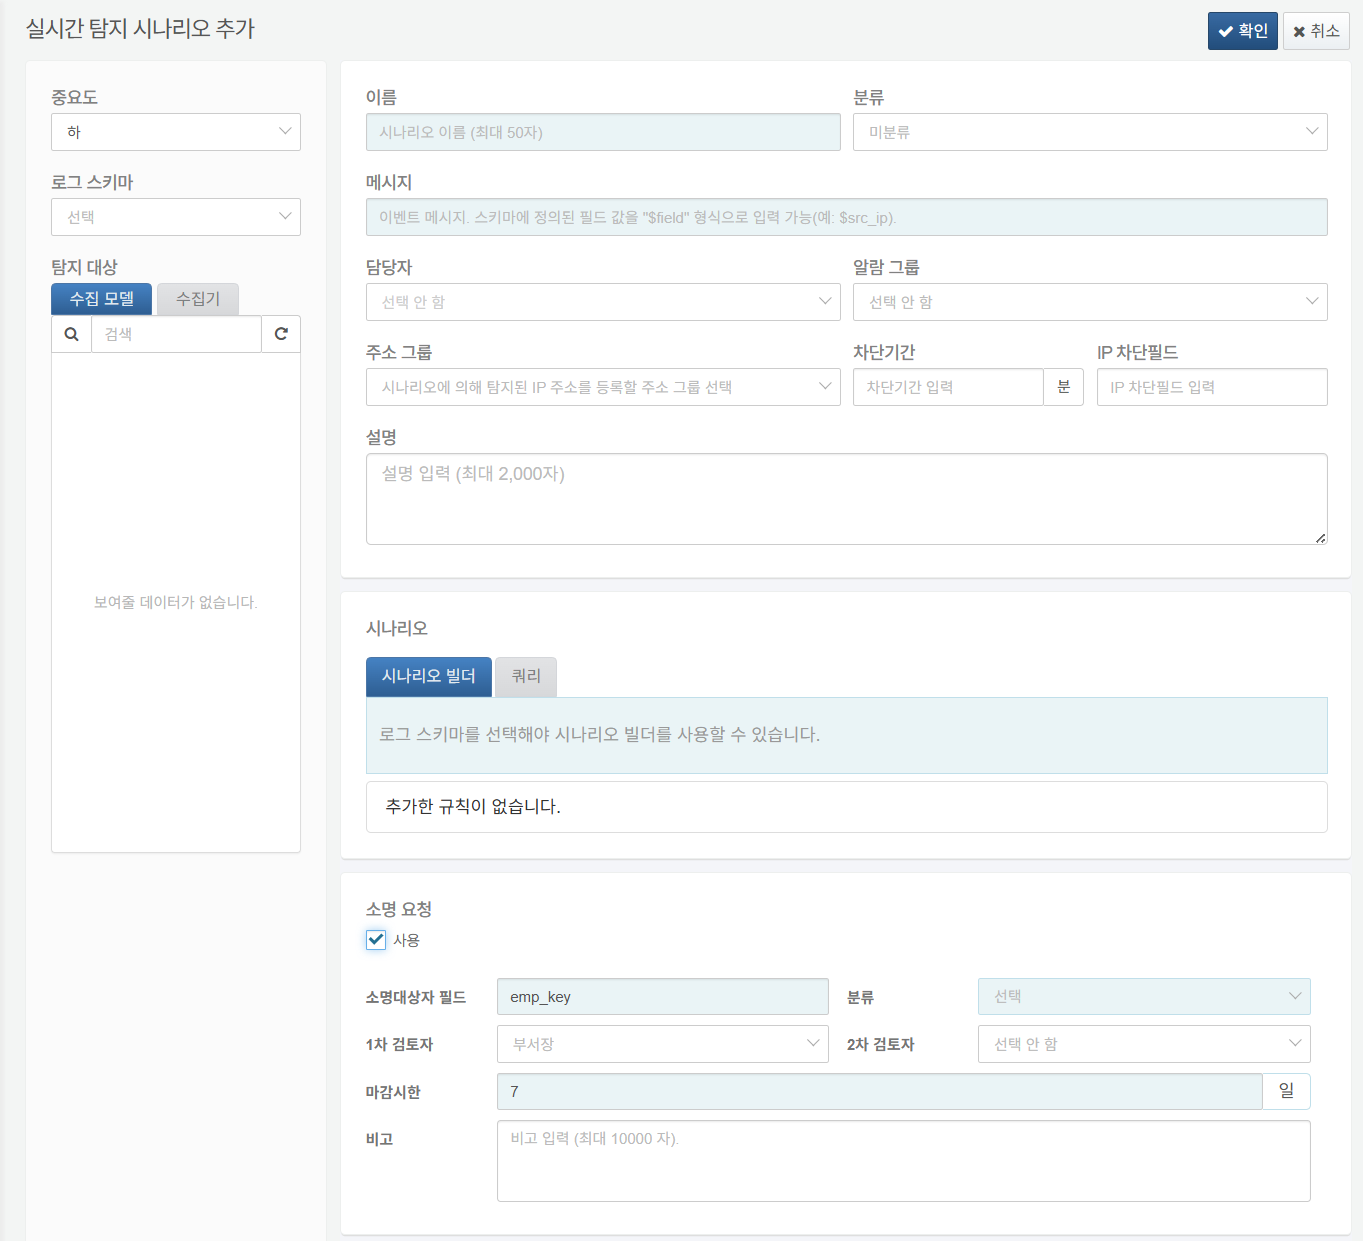Click the 메시지 event message input field
Viewport: 1363px width, 1241px height.
[846, 217]
